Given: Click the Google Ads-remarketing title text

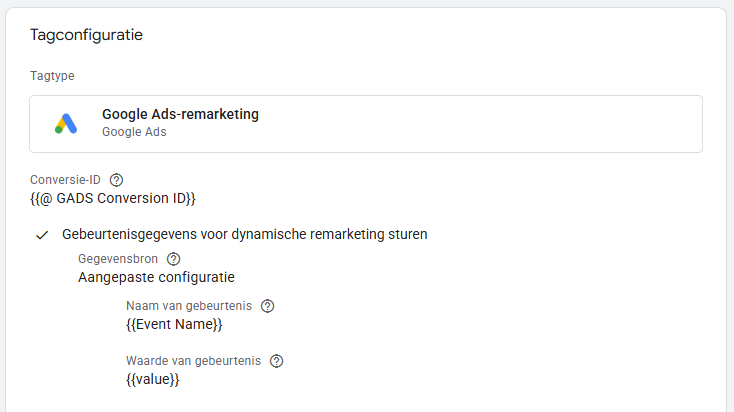Looking at the screenshot, I should (180, 115).
